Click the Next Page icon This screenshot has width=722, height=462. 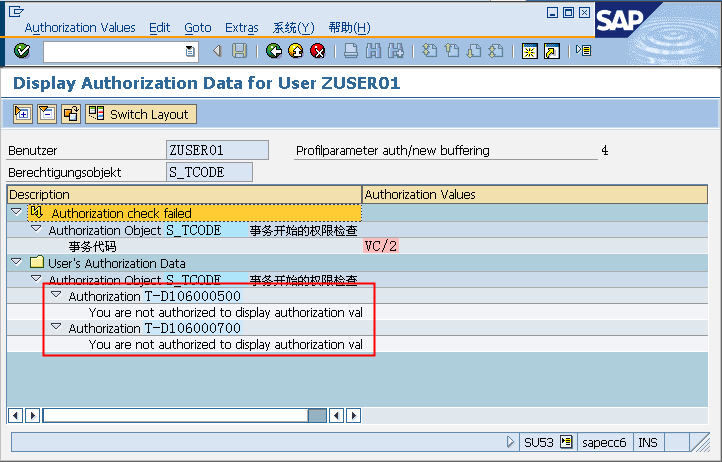474,51
